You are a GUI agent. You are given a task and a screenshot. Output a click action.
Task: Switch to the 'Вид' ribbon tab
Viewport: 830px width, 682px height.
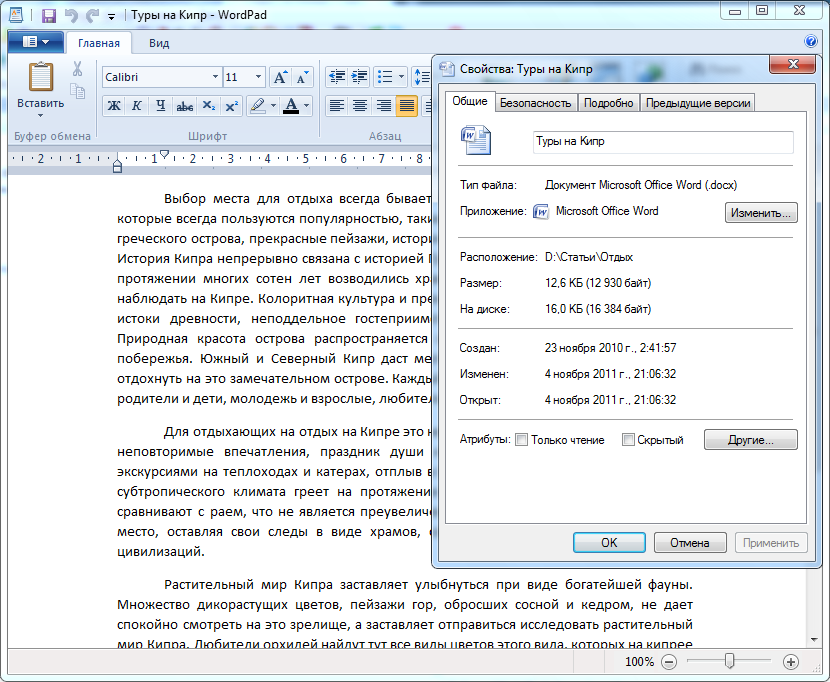point(159,43)
